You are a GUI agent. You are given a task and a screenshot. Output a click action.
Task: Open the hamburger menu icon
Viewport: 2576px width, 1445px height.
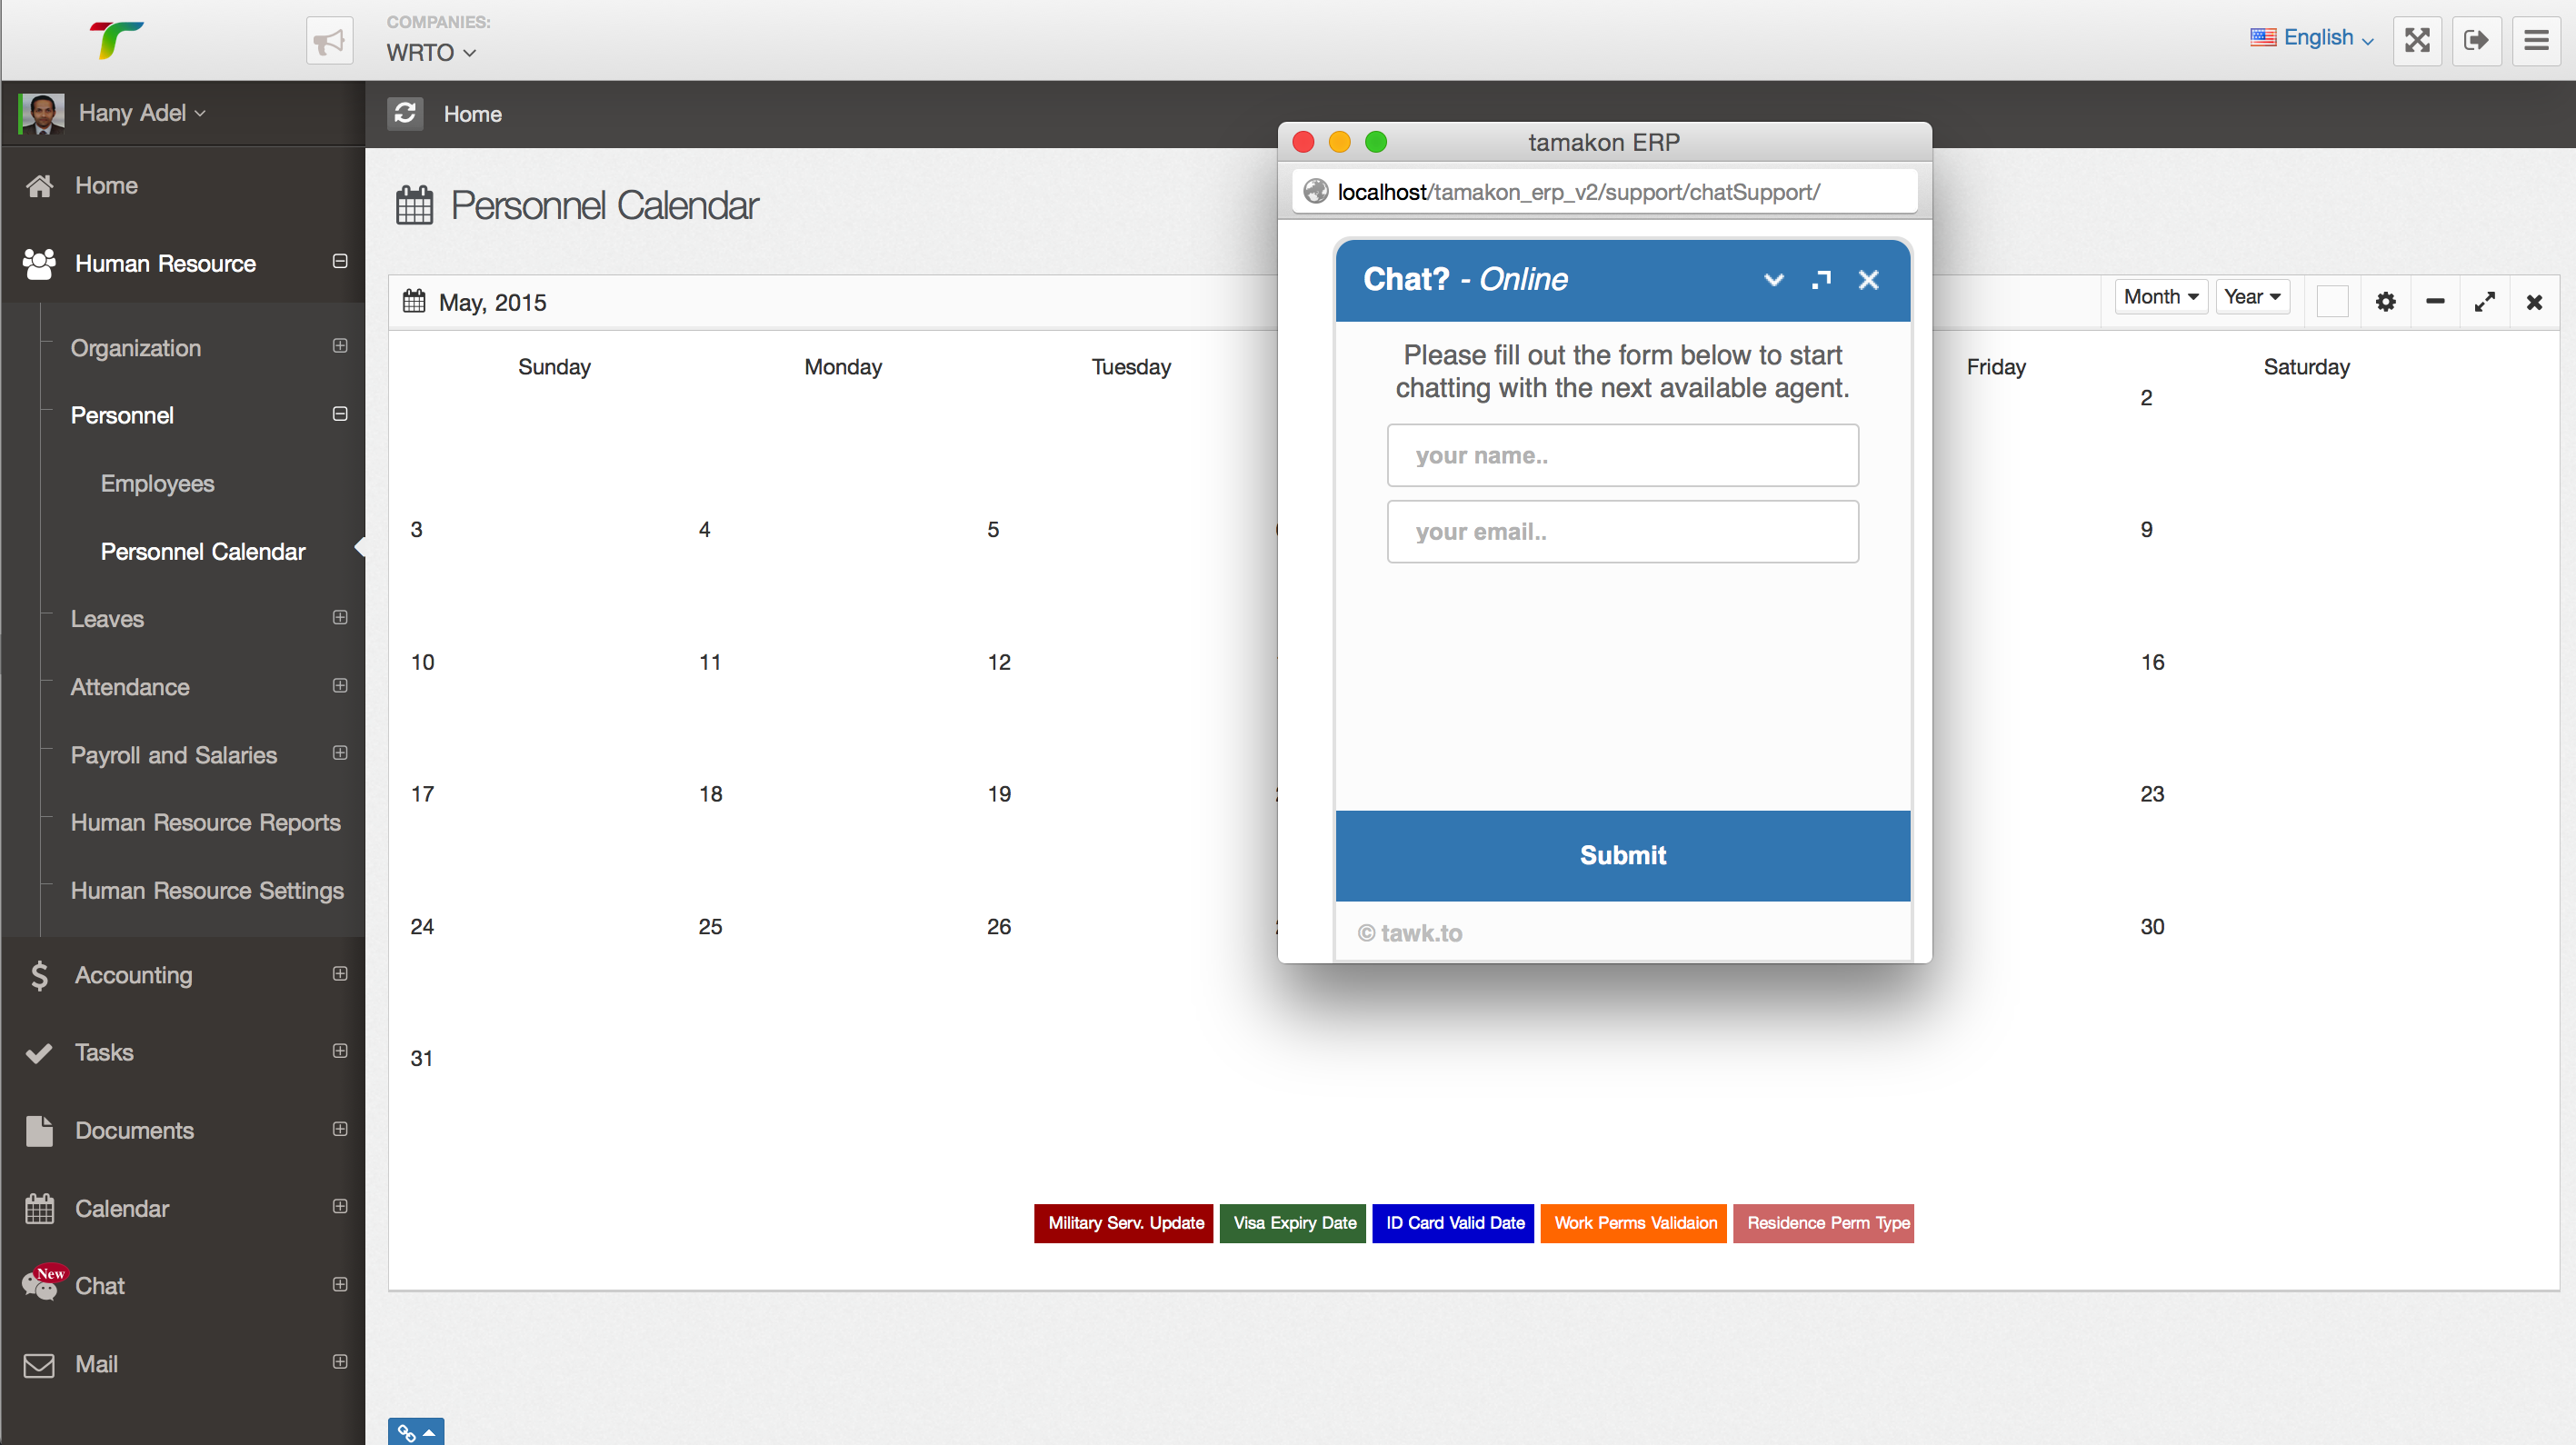coord(2536,40)
